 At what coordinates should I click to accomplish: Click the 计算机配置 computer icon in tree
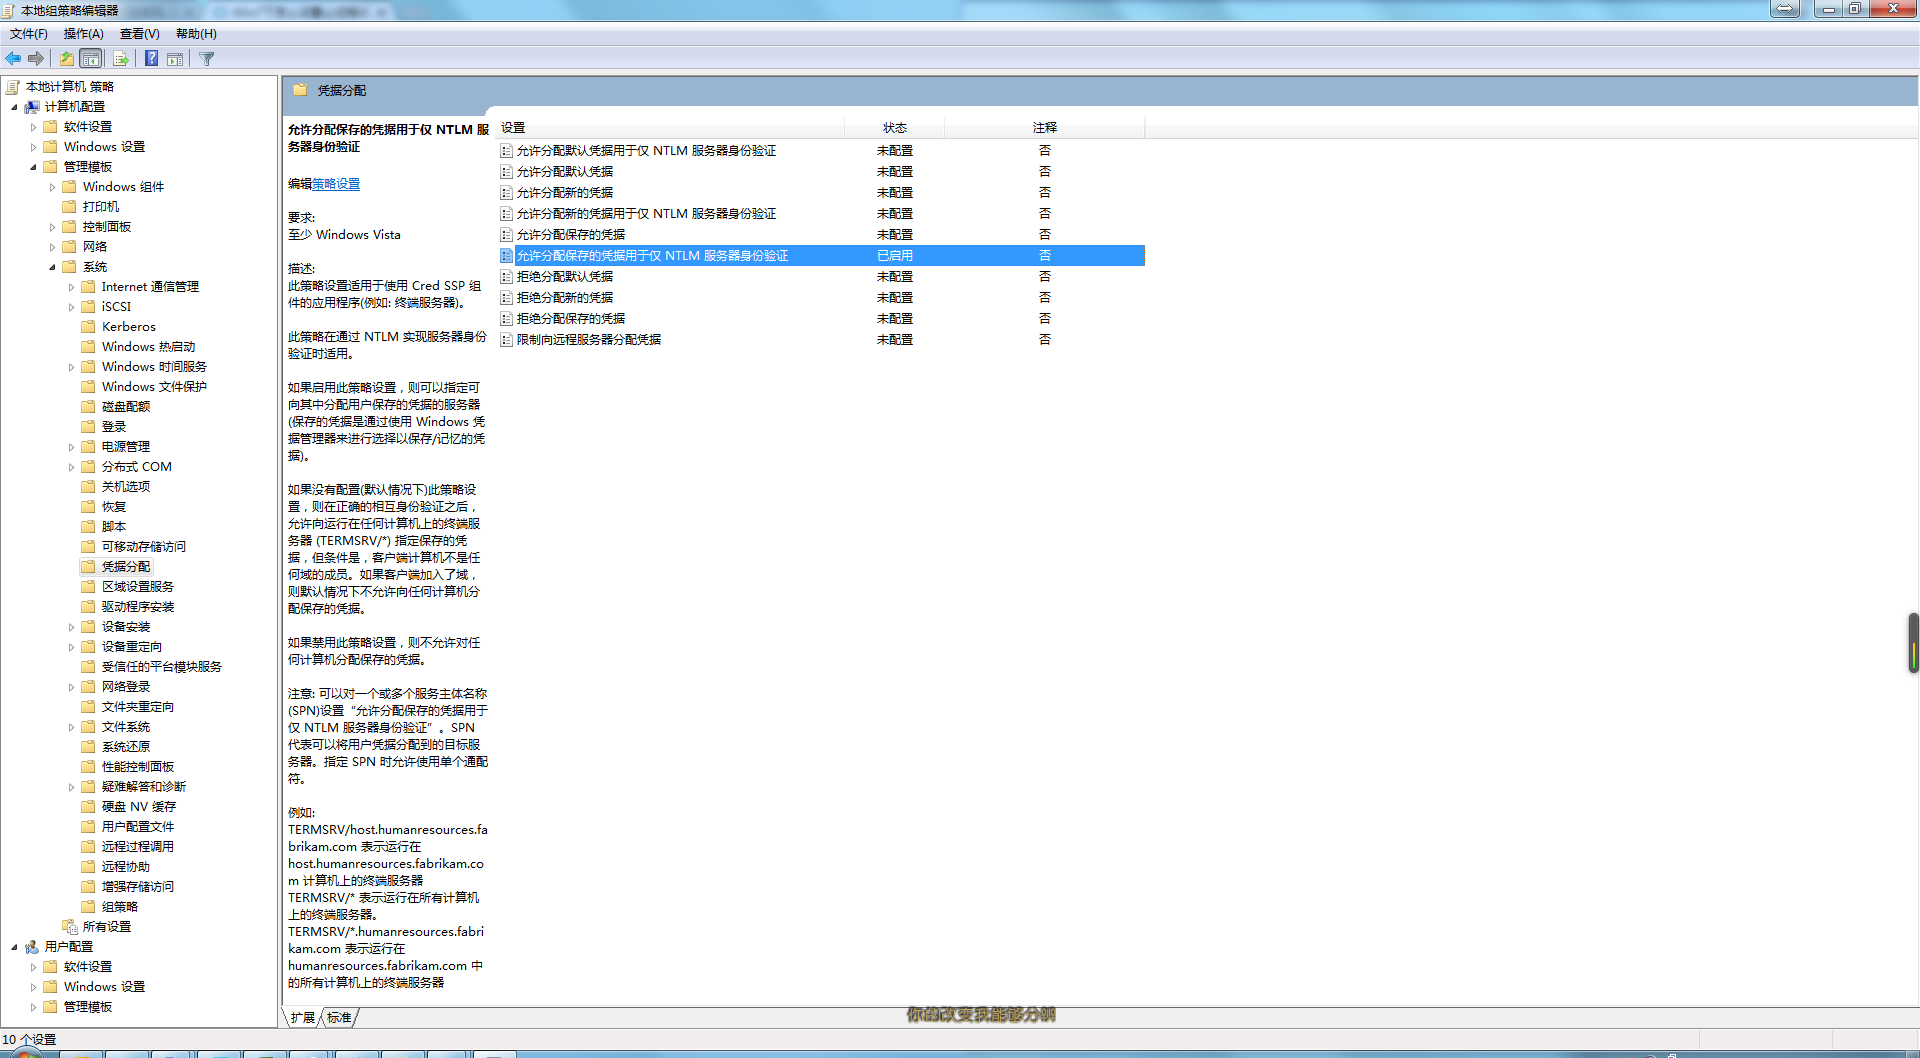(32, 107)
